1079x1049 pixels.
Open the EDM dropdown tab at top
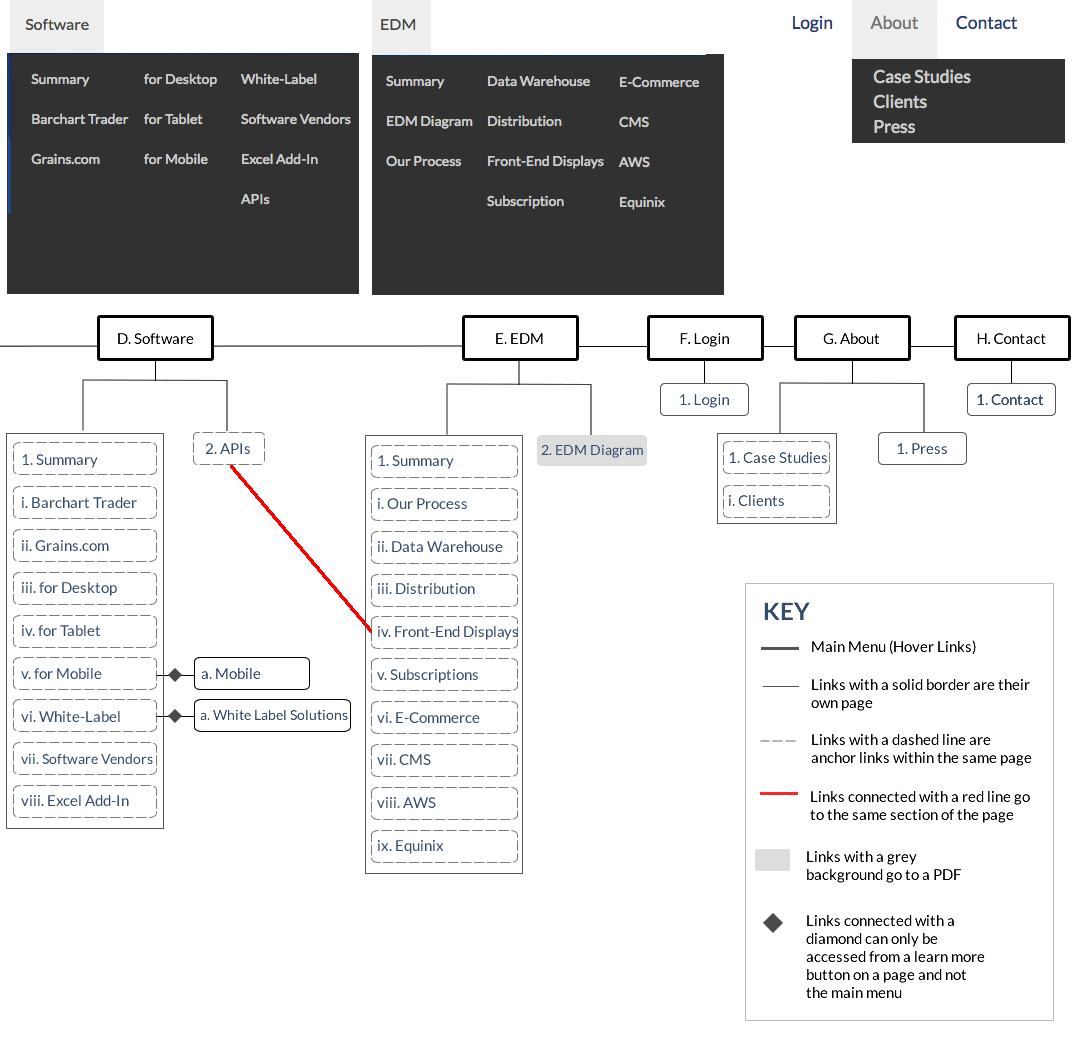(398, 25)
